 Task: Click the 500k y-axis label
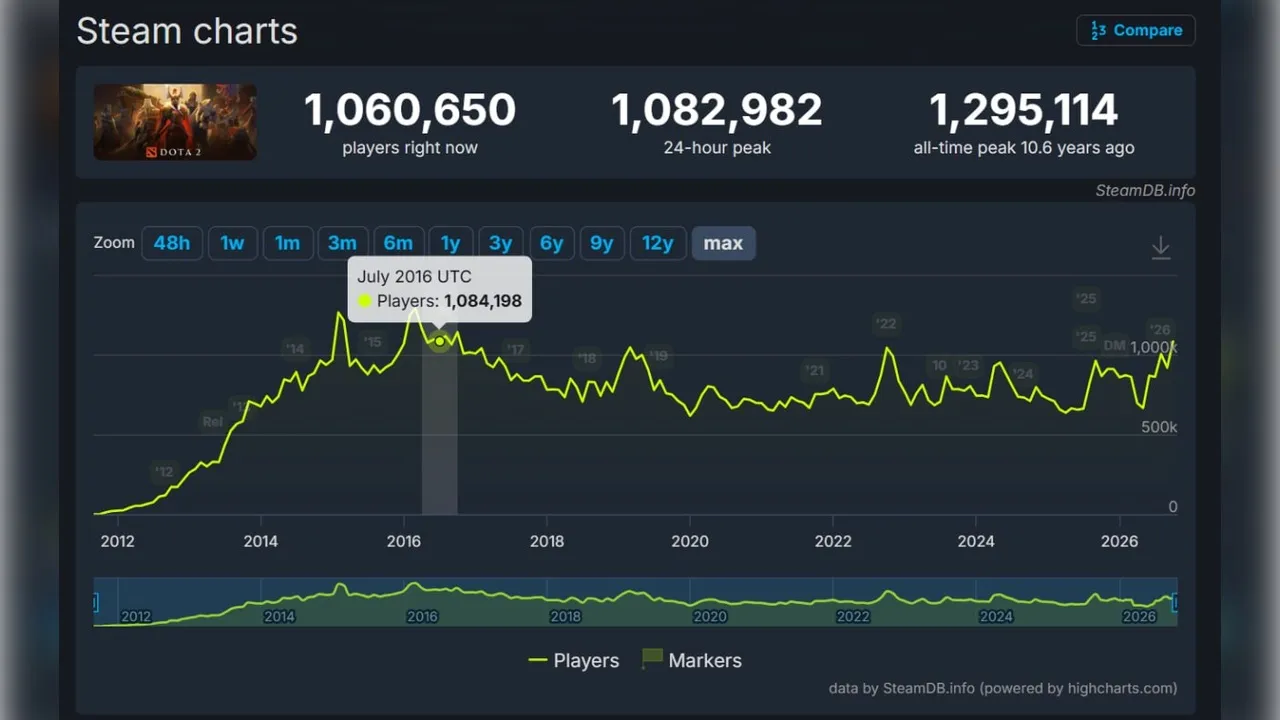coord(1159,427)
